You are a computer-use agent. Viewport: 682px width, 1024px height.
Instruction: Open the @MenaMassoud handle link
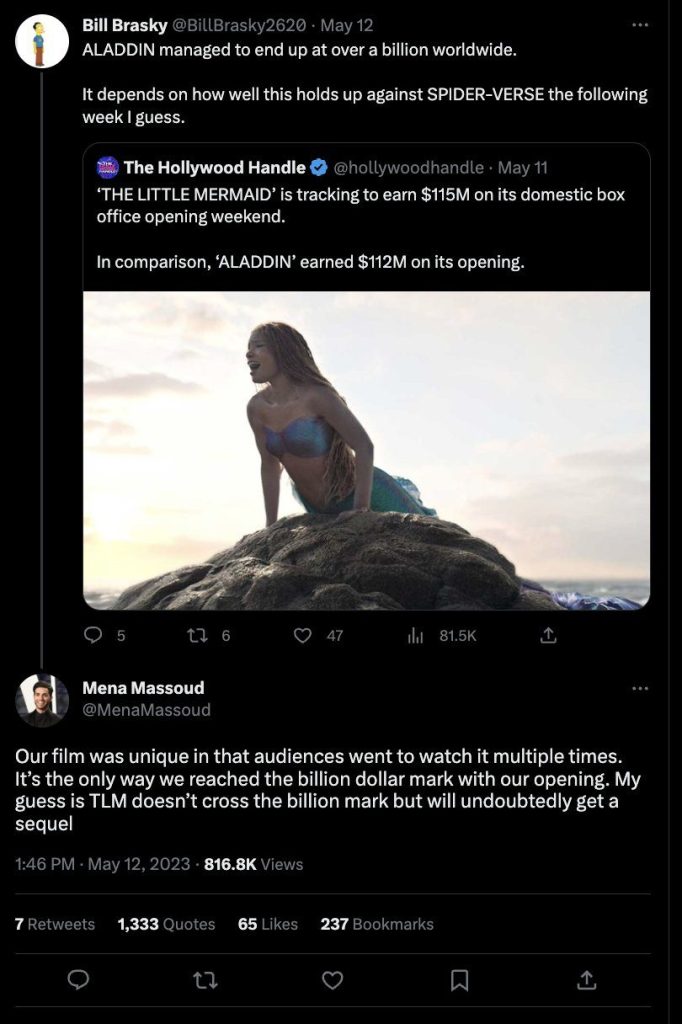[x=146, y=710]
